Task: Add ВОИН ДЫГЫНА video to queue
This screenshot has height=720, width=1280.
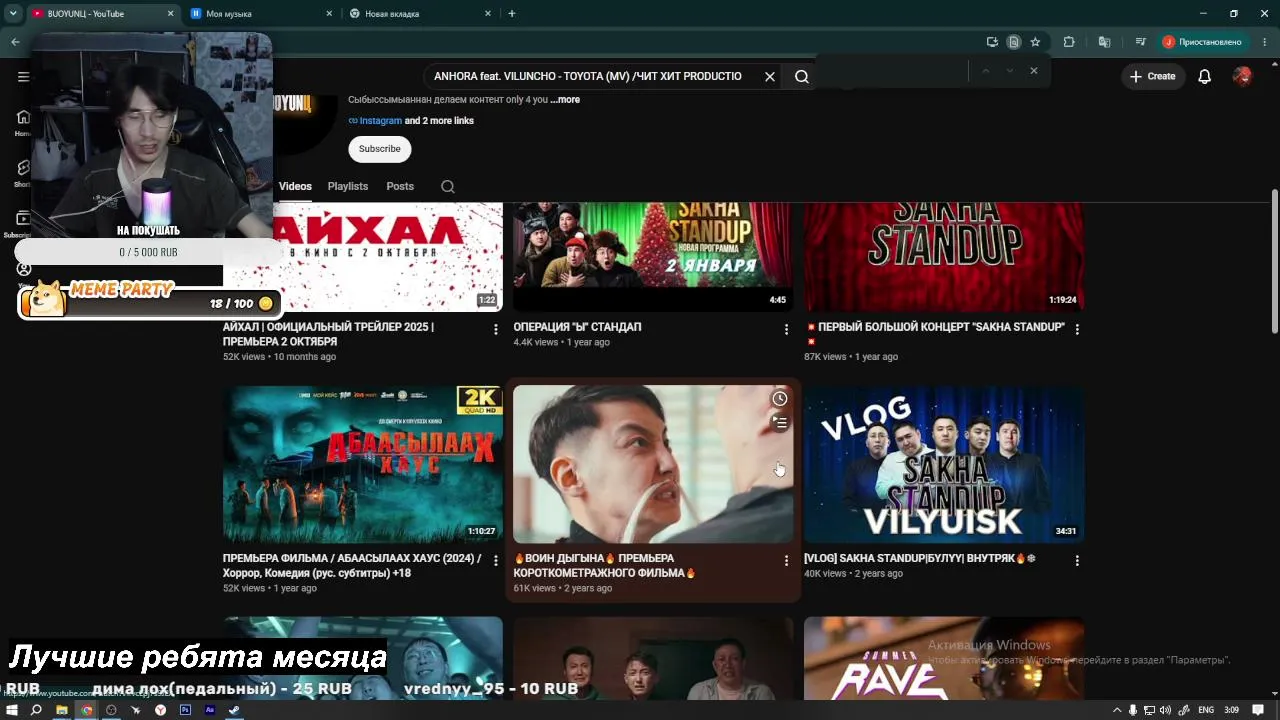Action: [x=780, y=423]
